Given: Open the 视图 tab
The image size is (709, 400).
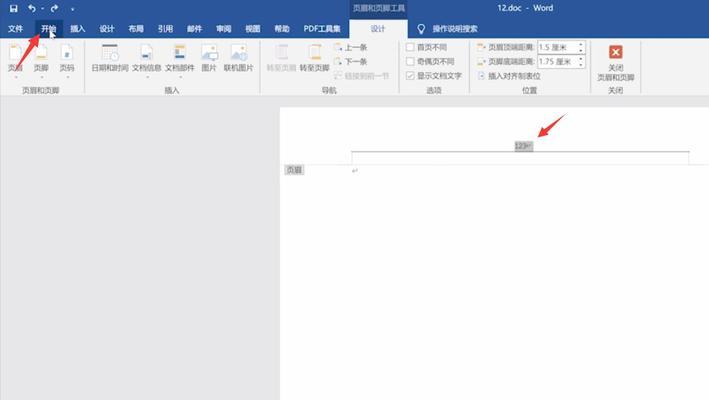Looking at the screenshot, I should tap(252, 28).
